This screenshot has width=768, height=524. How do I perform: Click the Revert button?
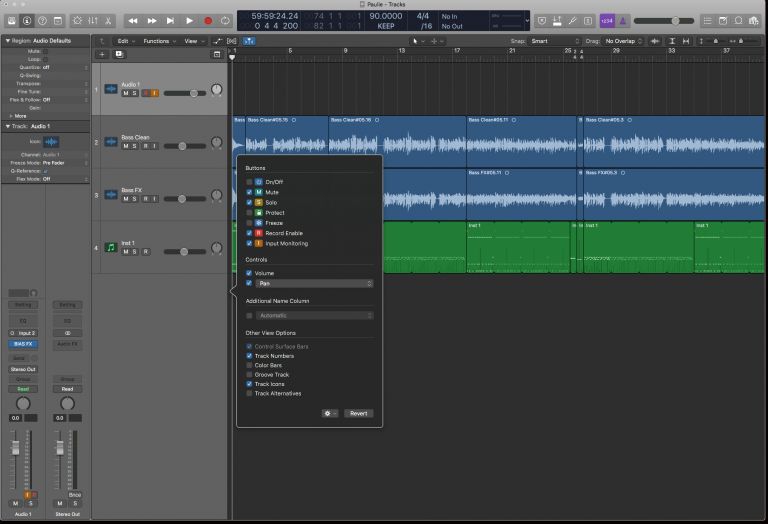point(359,413)
